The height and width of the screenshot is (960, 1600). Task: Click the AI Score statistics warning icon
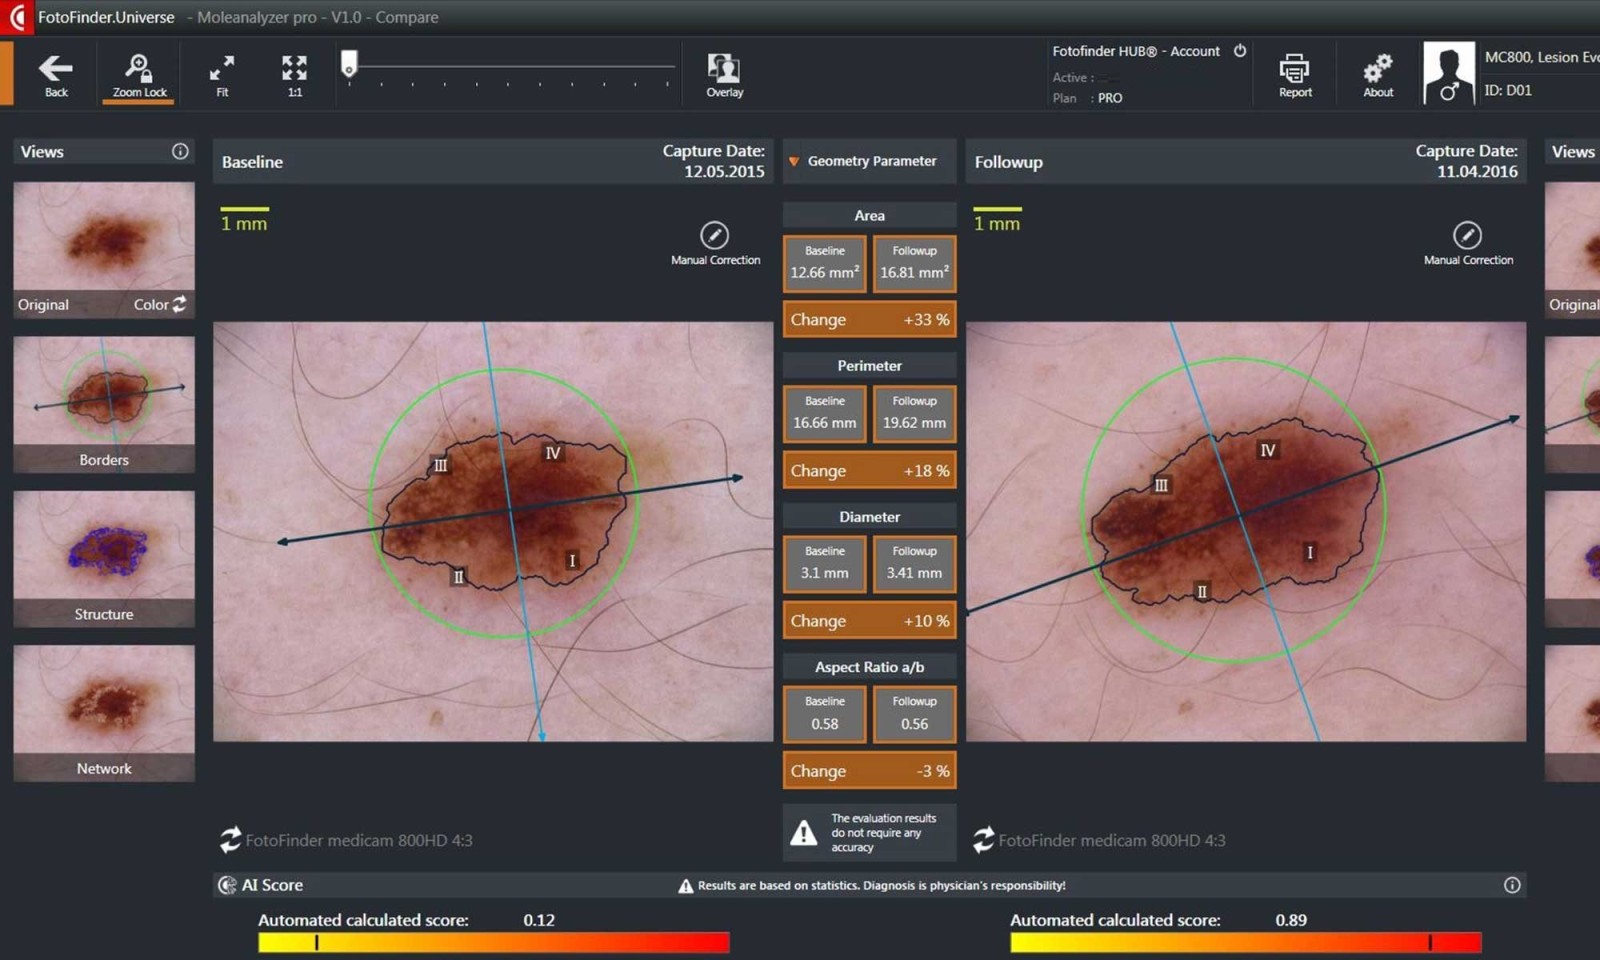(x=685, y=886)
